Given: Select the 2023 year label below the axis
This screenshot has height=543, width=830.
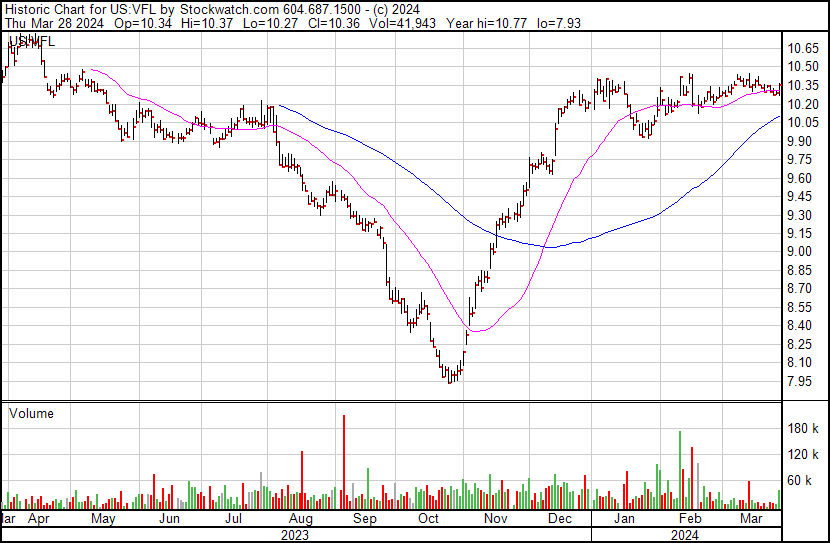Looking at the screenshot, I should click(x=295, y=534).
